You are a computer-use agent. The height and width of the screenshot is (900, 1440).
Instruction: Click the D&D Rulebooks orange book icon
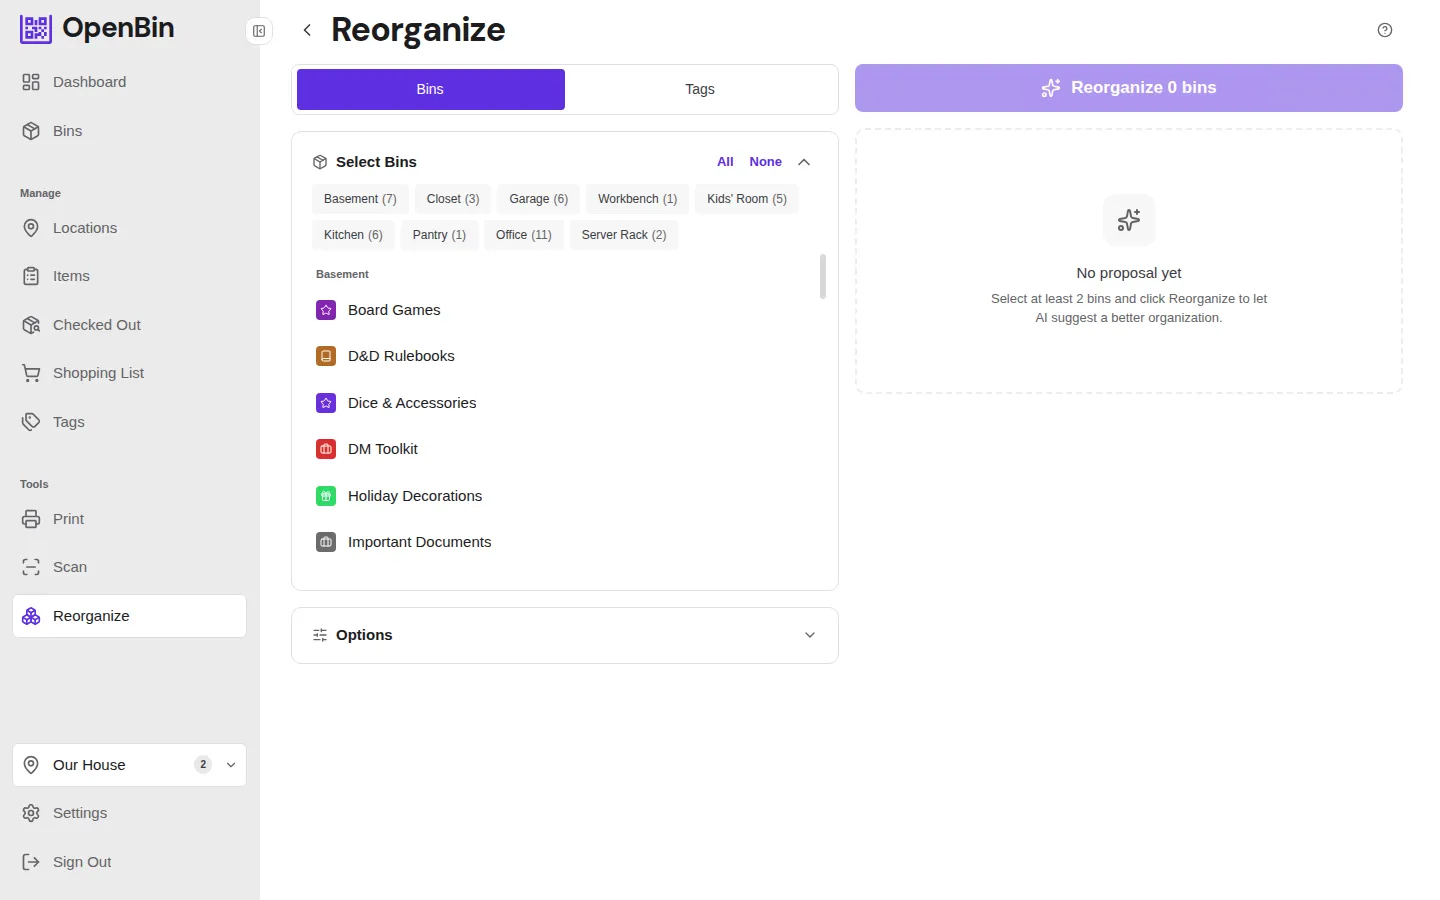(326, 356)
